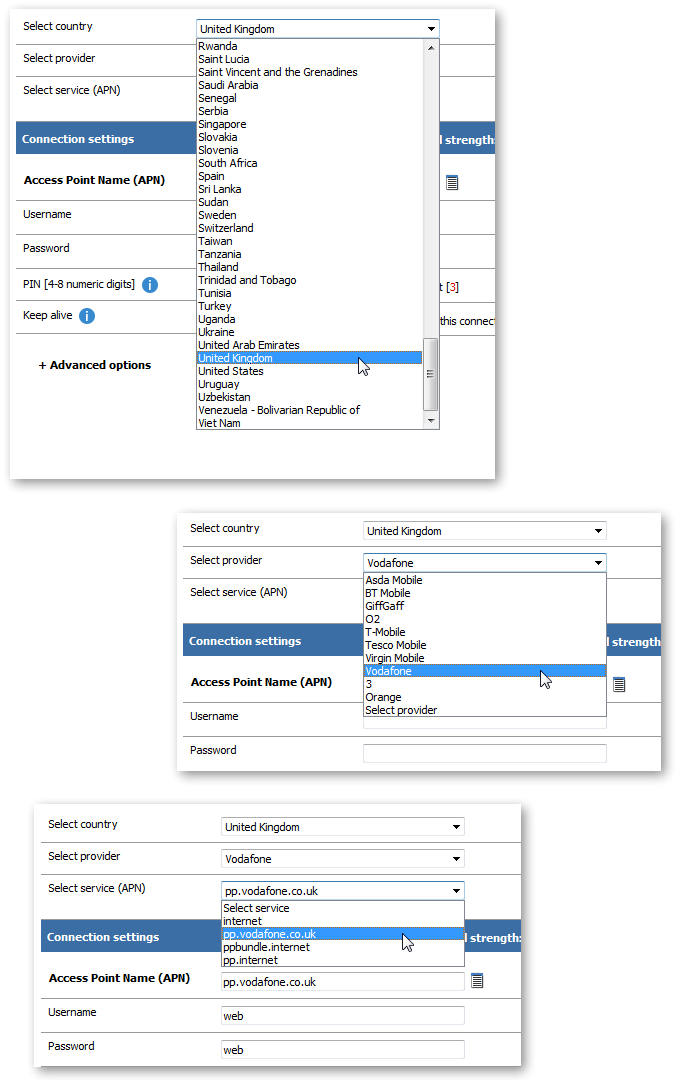
Task: Click APN list icon in bottom panel
Action: 477,980
